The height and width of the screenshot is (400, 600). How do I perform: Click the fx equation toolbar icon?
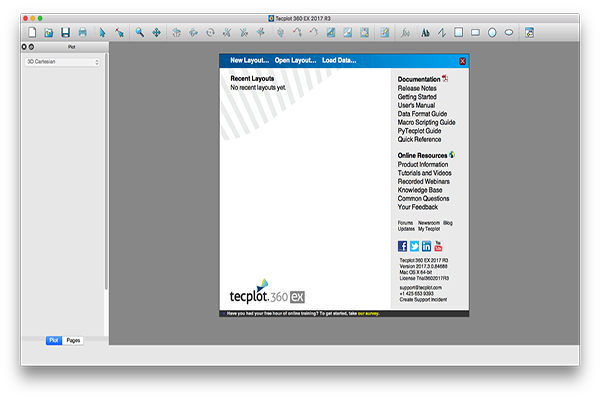[x=405, y=33]
